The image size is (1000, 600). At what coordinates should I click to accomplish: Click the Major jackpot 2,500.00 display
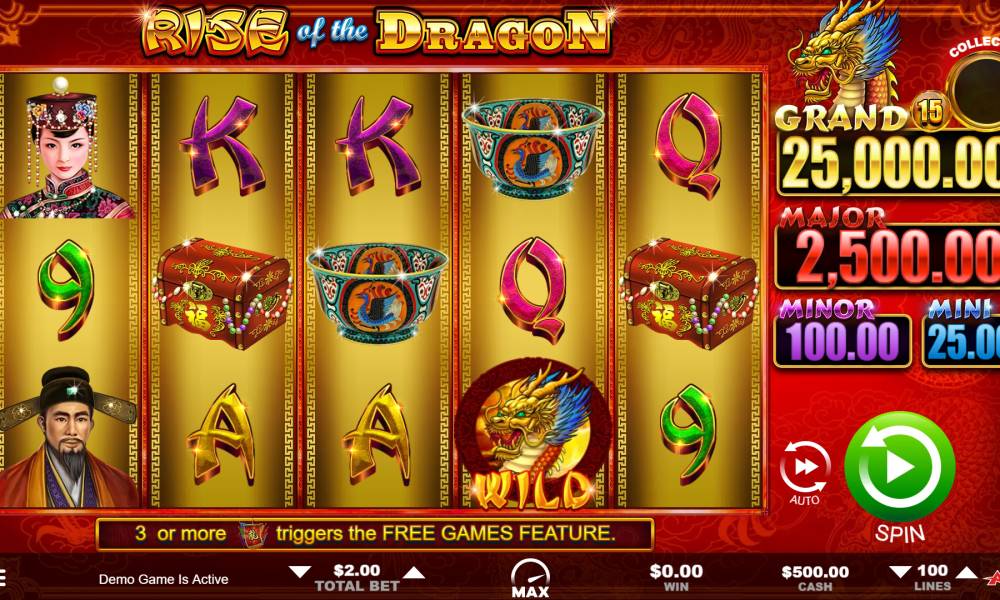tap(888, 255)
